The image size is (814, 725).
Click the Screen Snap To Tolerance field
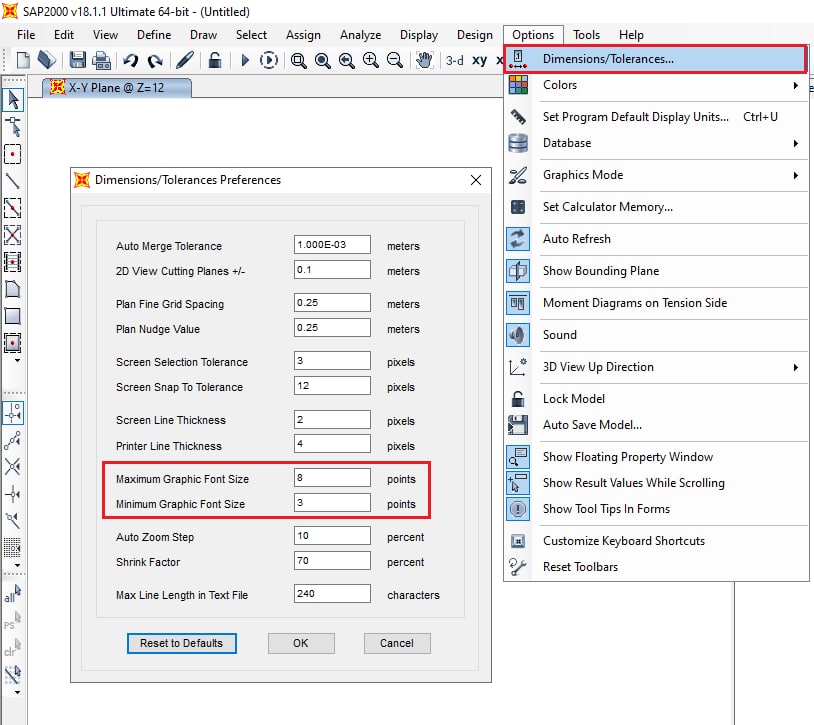tap(332, 386)
